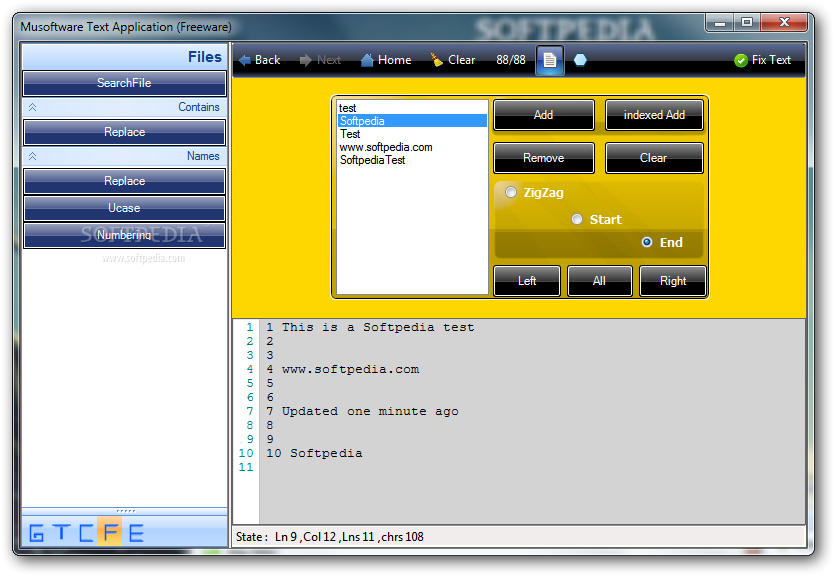Select the End radio option
835x576 pixels.
pos(662,242)
